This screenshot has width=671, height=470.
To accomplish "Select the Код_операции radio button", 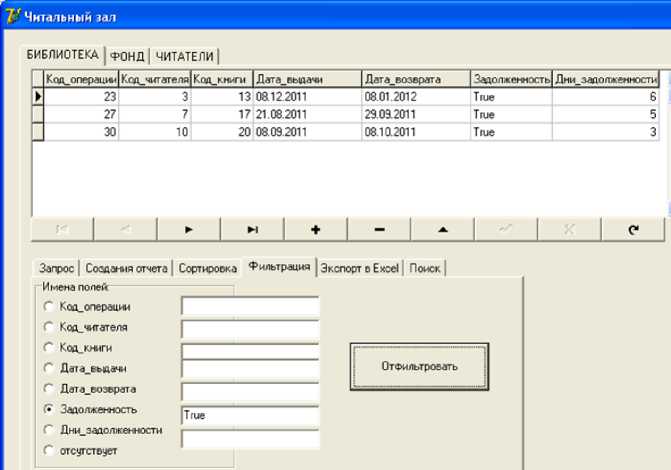I will [48, 306].
